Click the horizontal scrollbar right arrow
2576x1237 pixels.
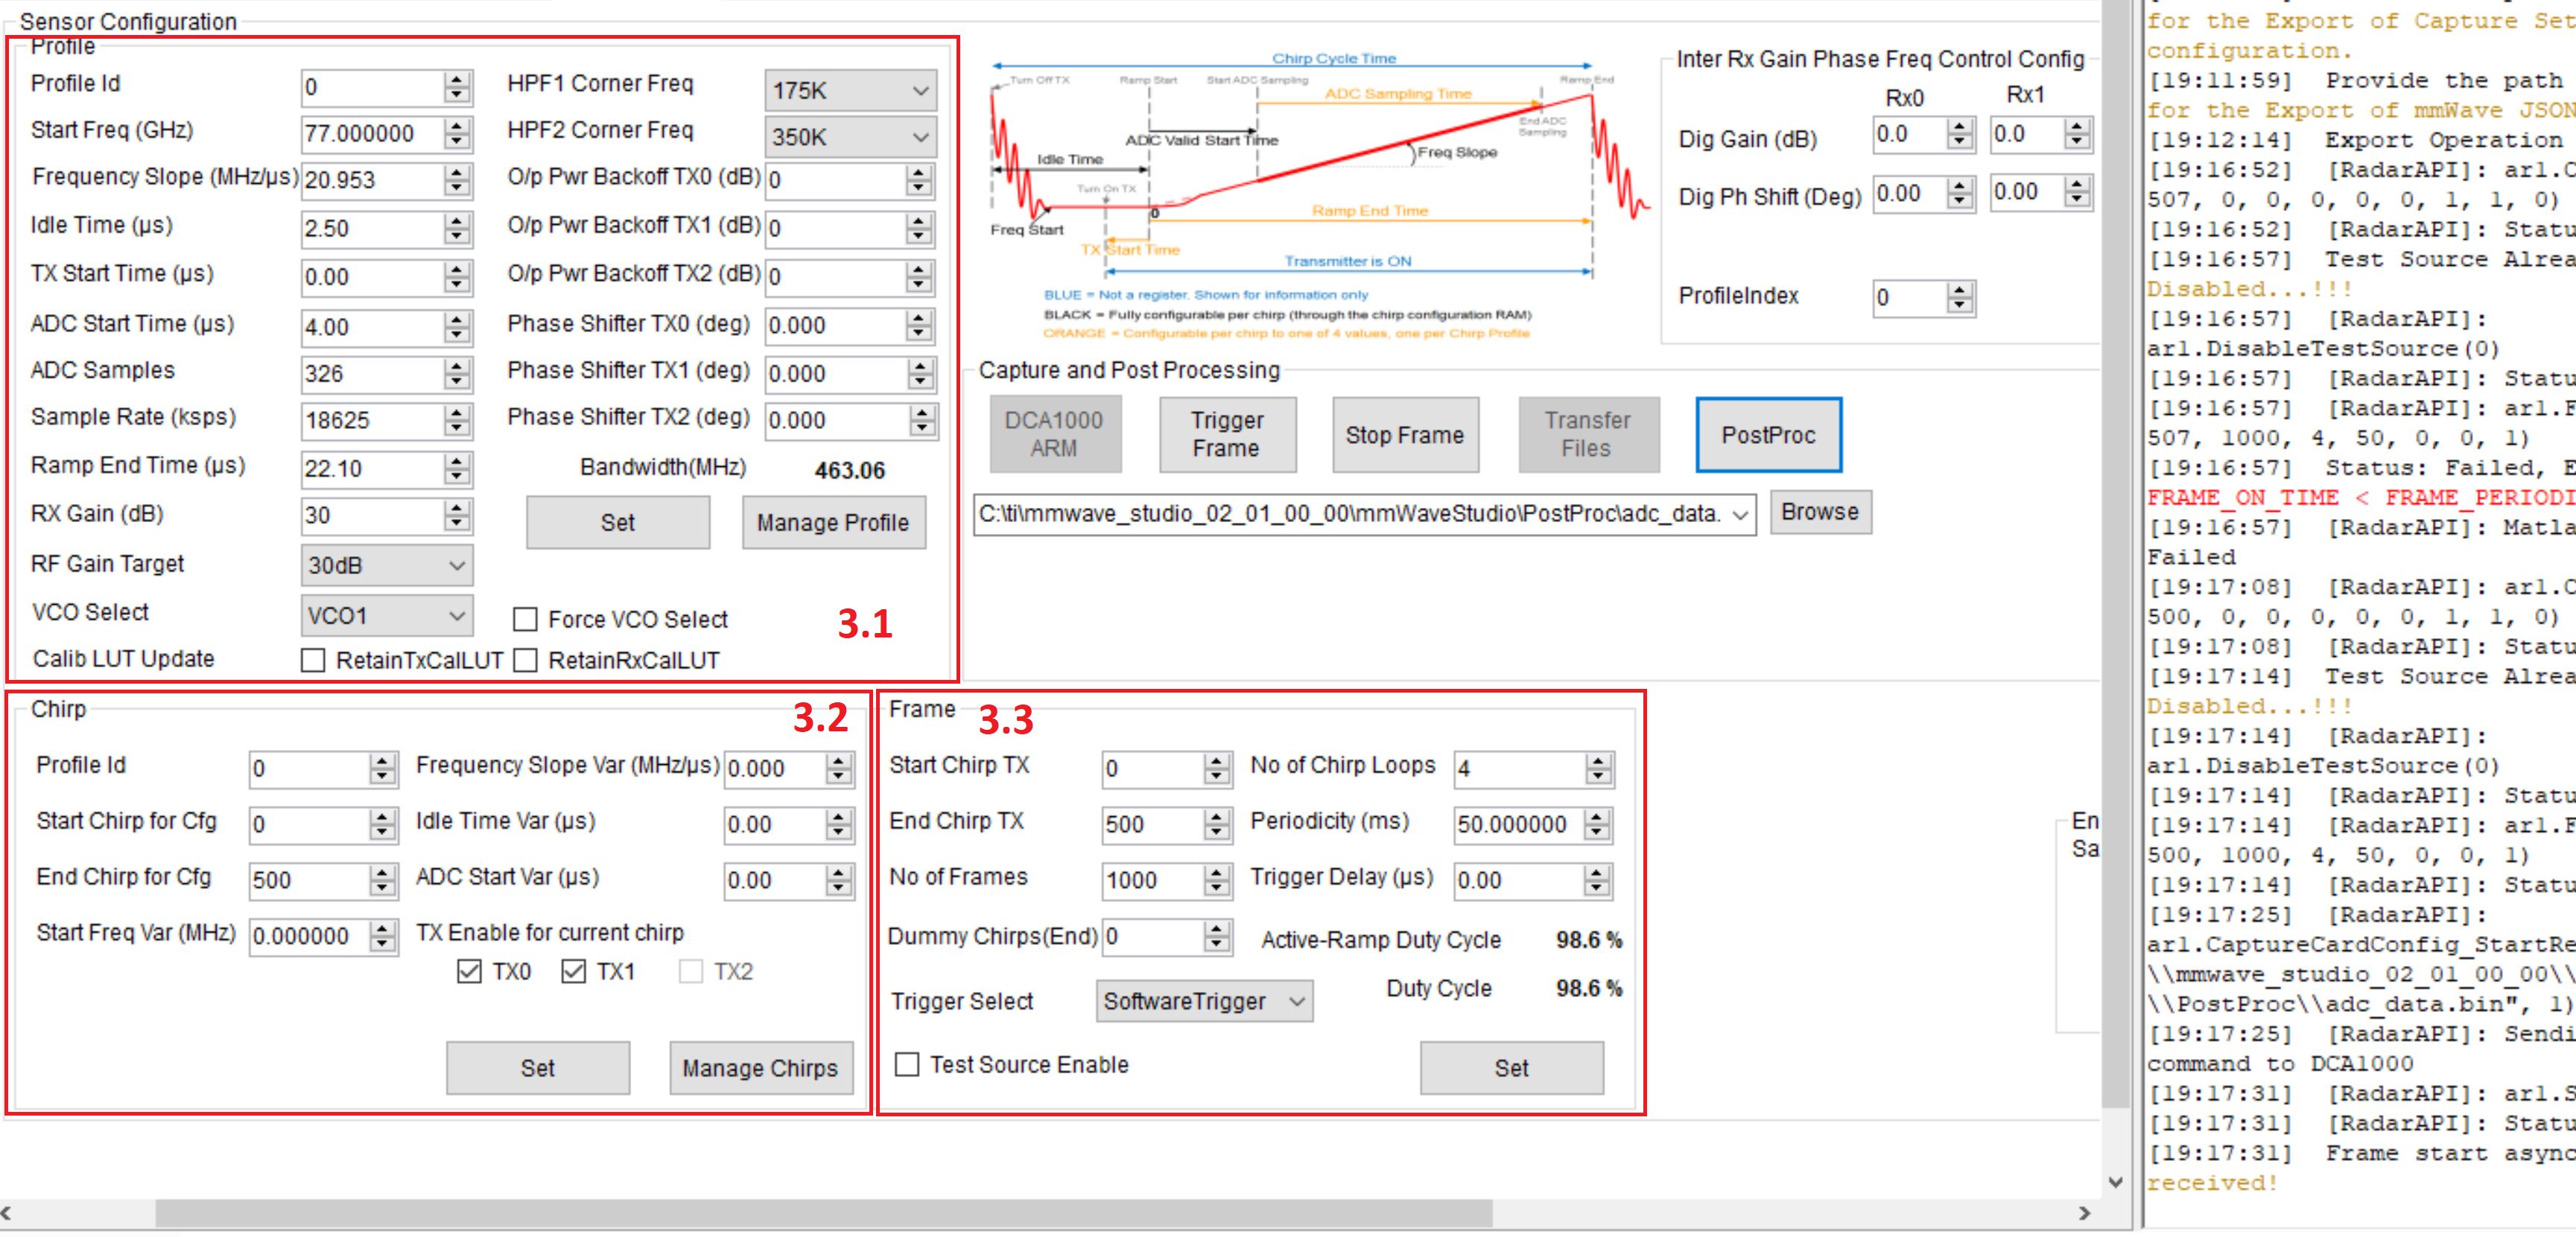click(2084, 1213)
